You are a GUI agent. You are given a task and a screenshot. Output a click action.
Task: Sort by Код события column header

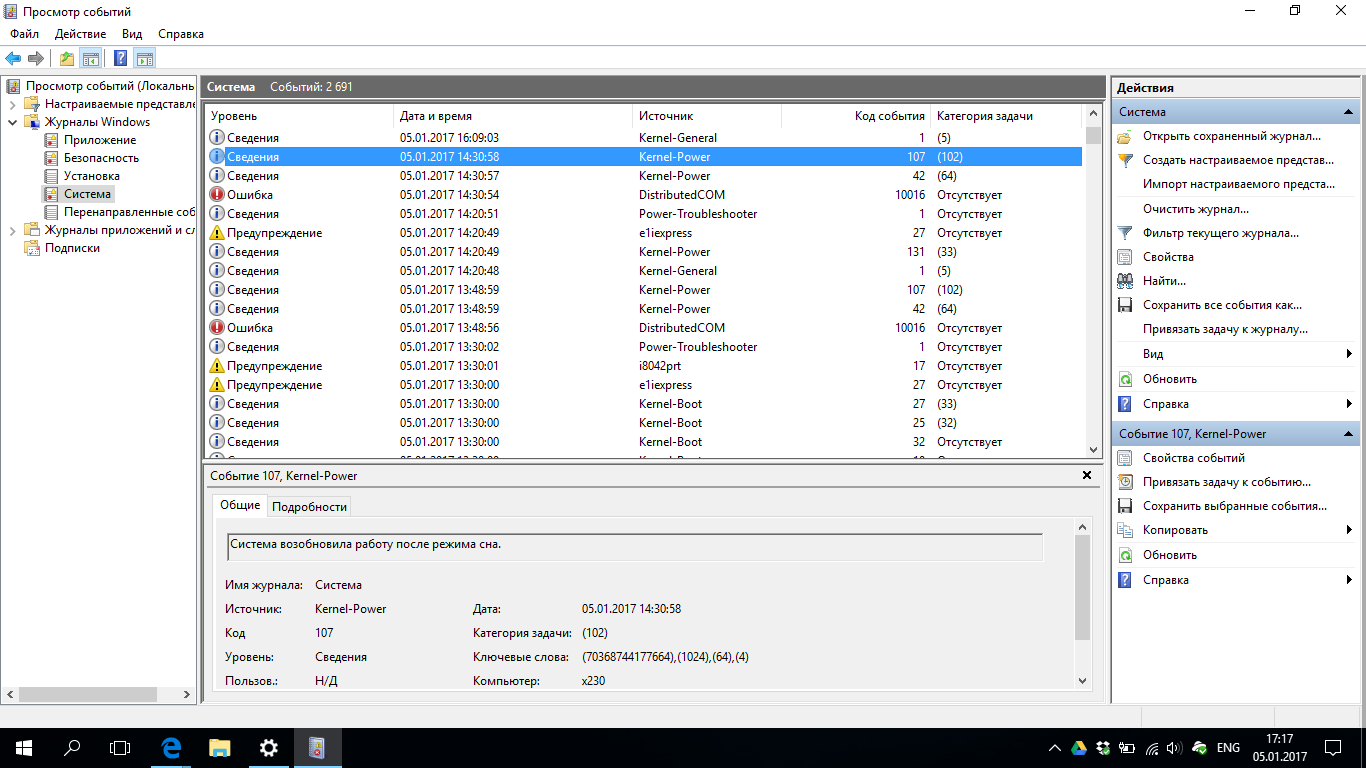point(855,116)
